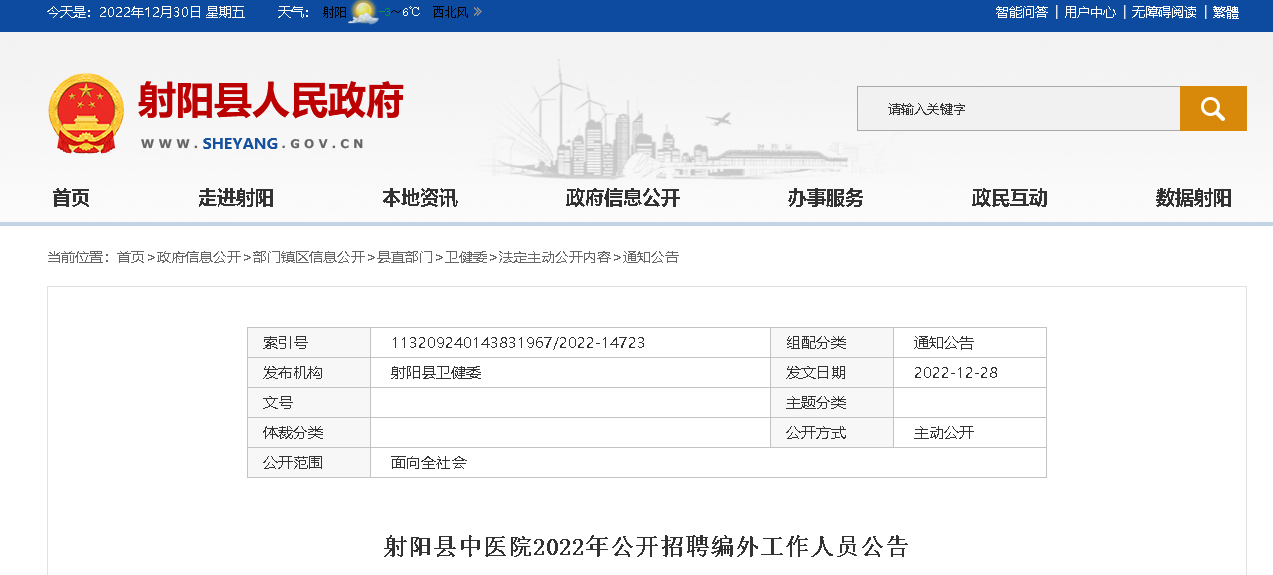Screen dimensions: 1273x575
Task: Select 办事服务 in main navigation
Action: click(x=825, y=198)
